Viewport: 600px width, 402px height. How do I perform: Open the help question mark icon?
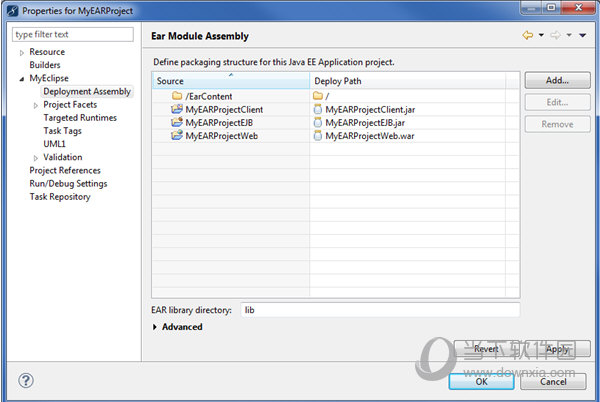[x=26, y=381]
